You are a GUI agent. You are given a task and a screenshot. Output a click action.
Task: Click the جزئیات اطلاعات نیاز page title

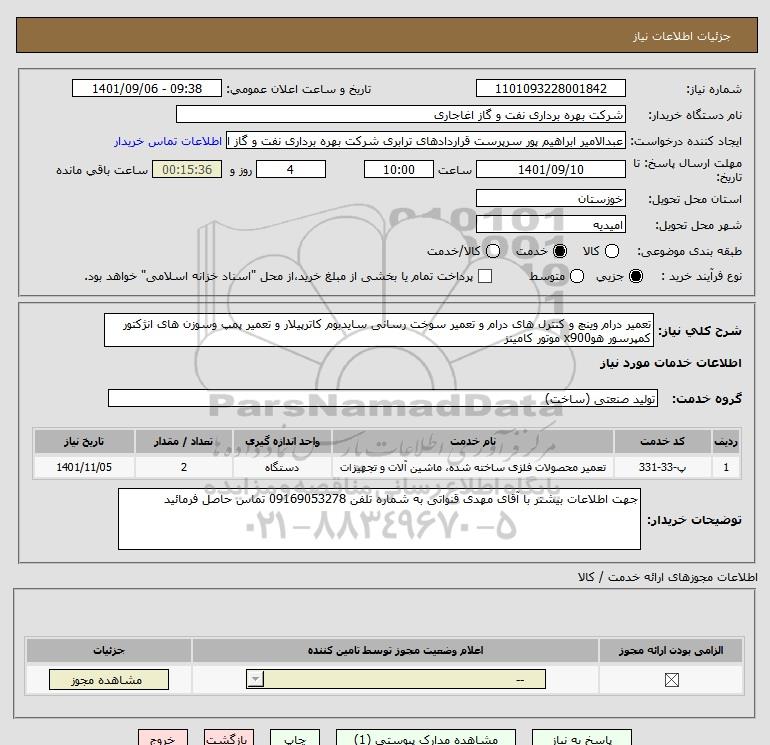(x=682, y=36)
